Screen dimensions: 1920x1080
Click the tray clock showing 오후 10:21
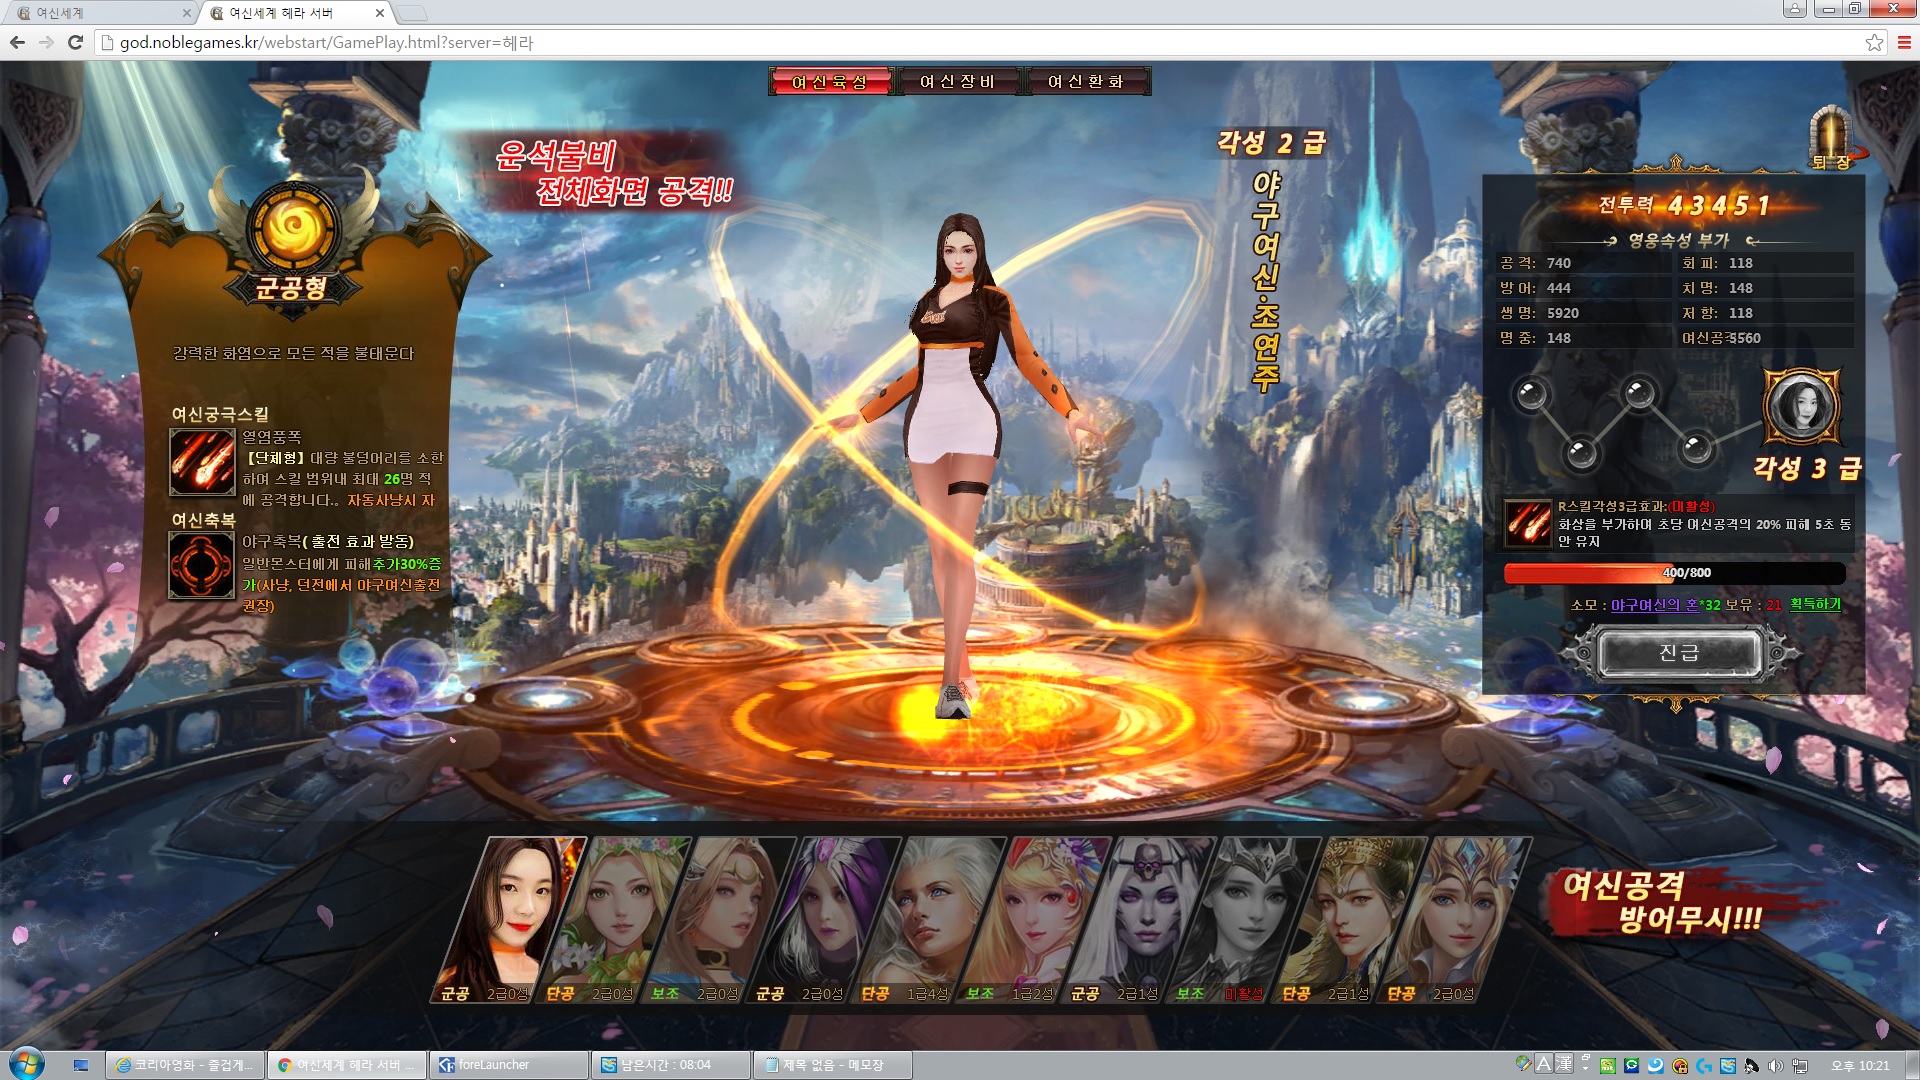[x=1860, y=1066]
